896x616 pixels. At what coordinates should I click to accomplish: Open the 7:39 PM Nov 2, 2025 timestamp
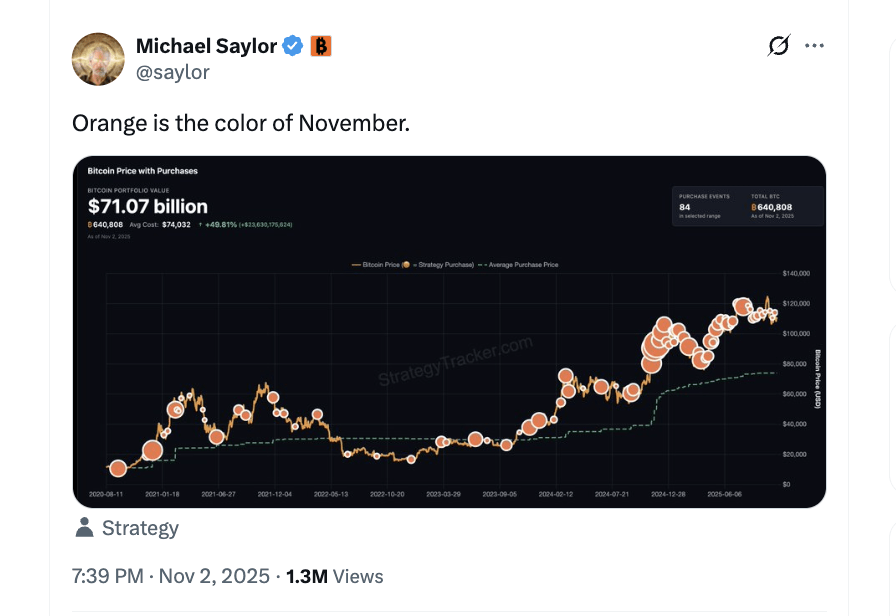(x=171, y=576)
